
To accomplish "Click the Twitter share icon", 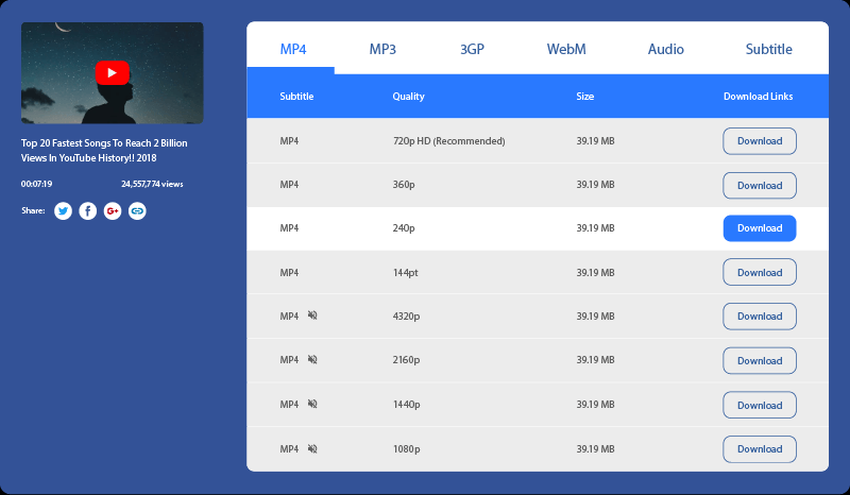I will [x=63, y=211].
